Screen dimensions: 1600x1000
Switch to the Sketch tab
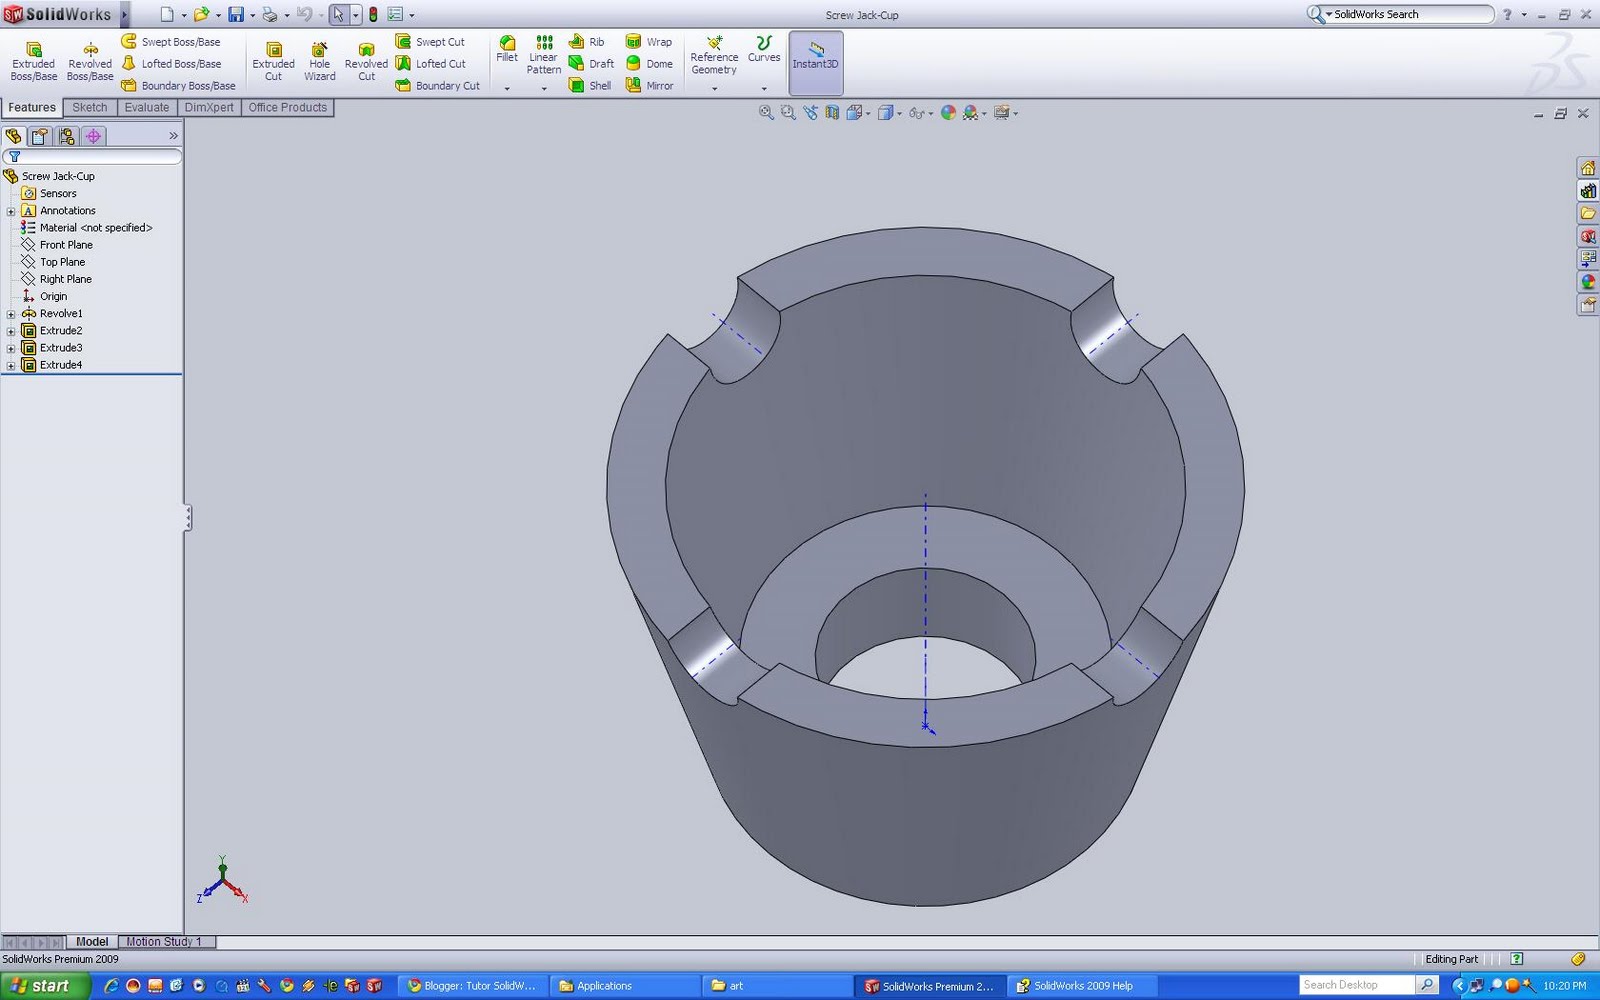89,107
